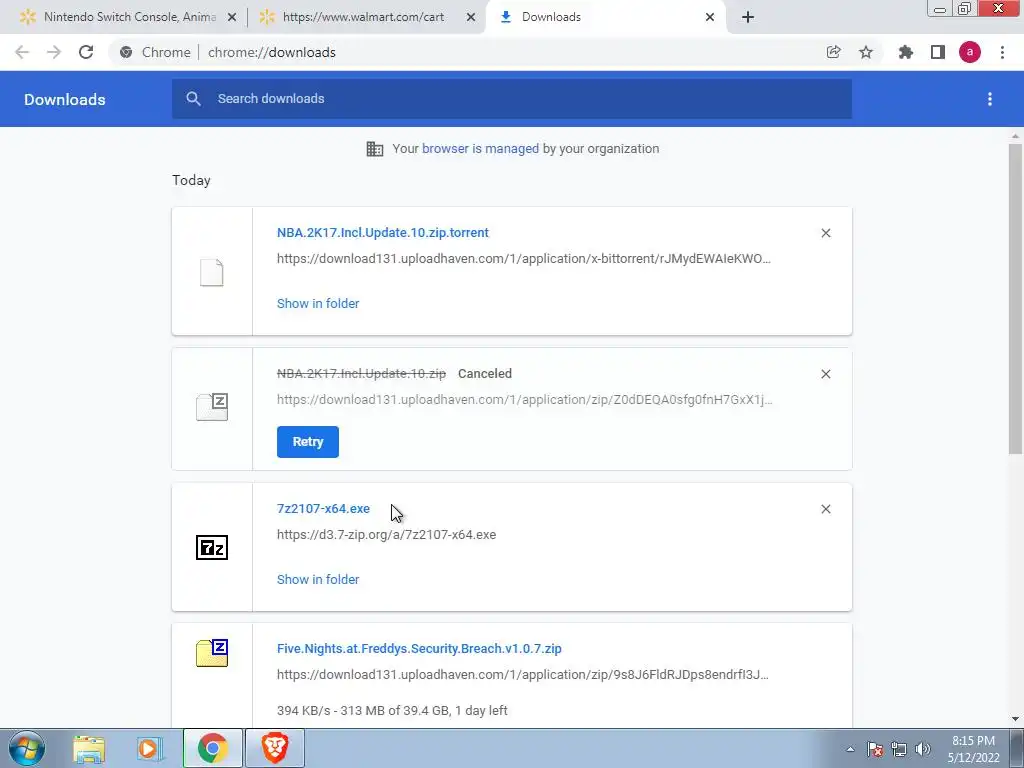Viewport: 1024px width, 768px height.
Task: Close the walmart.com/cart tab
Action: pos(471,17)
